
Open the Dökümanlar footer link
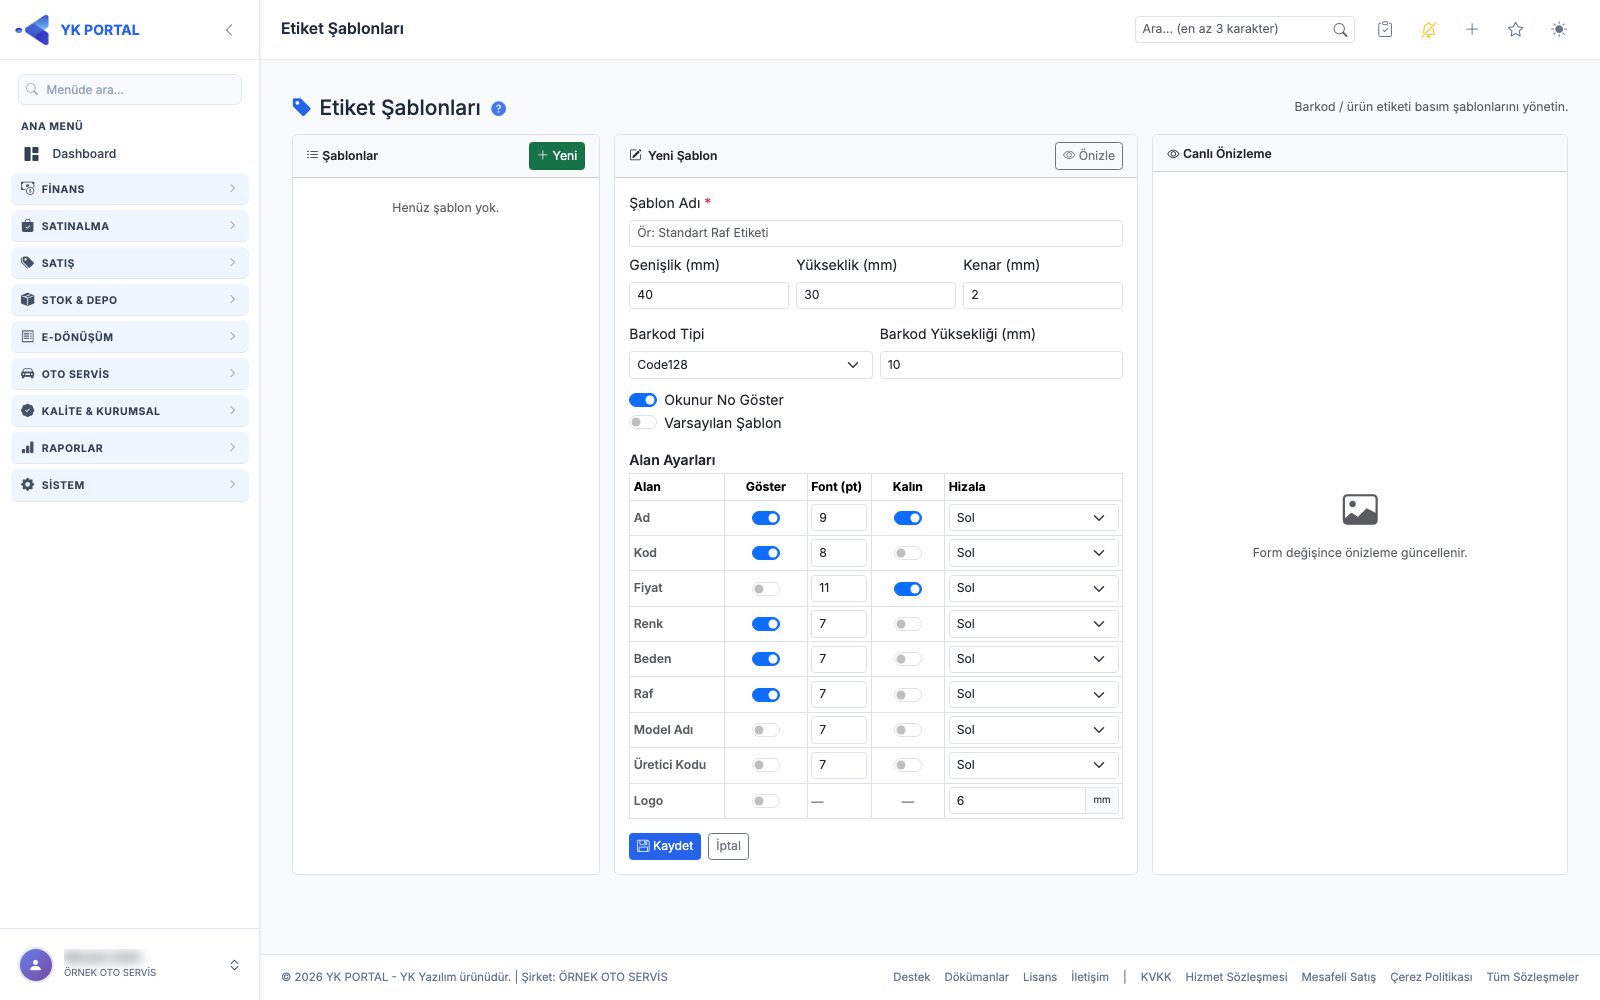pos(976,977)
